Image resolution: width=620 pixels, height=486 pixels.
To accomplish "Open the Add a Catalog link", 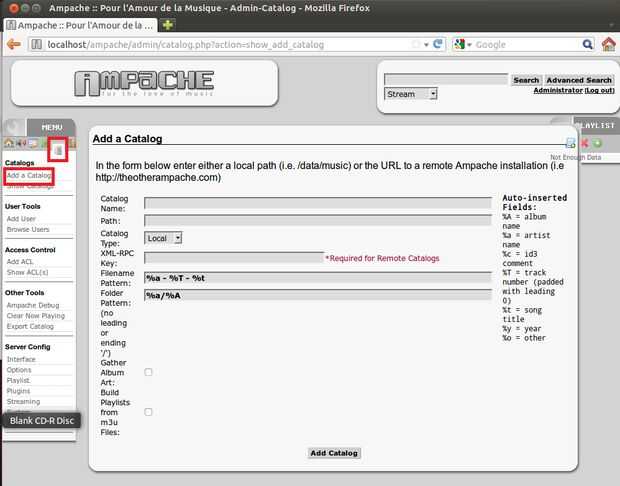I will coord(29,175).
